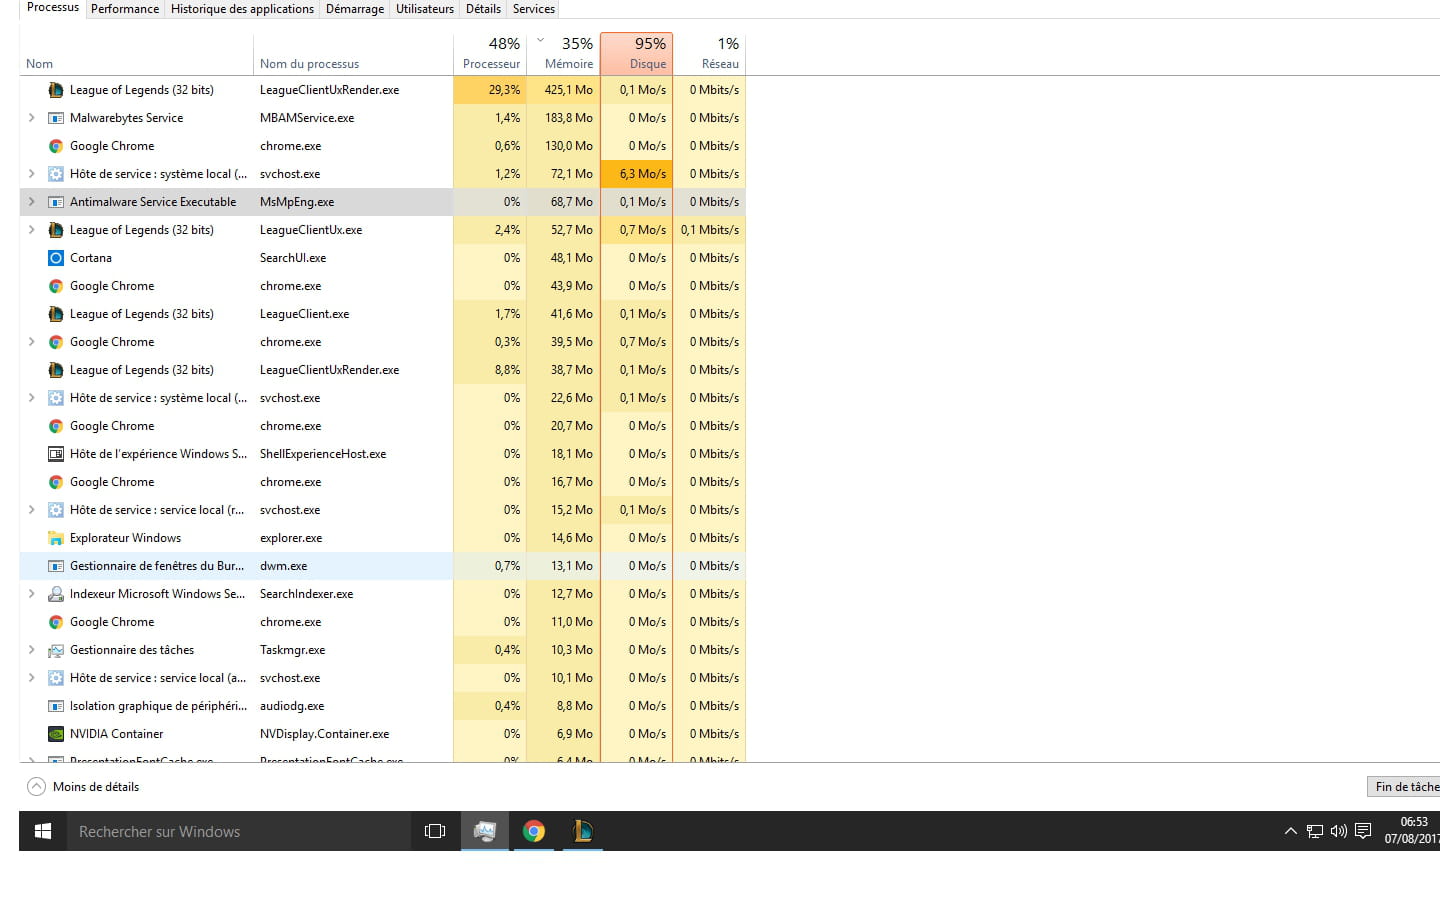The width and height of the screenshot is (1440, 900).
Task: Open Google Chrome from the taskbar
Action: point(534,831)
